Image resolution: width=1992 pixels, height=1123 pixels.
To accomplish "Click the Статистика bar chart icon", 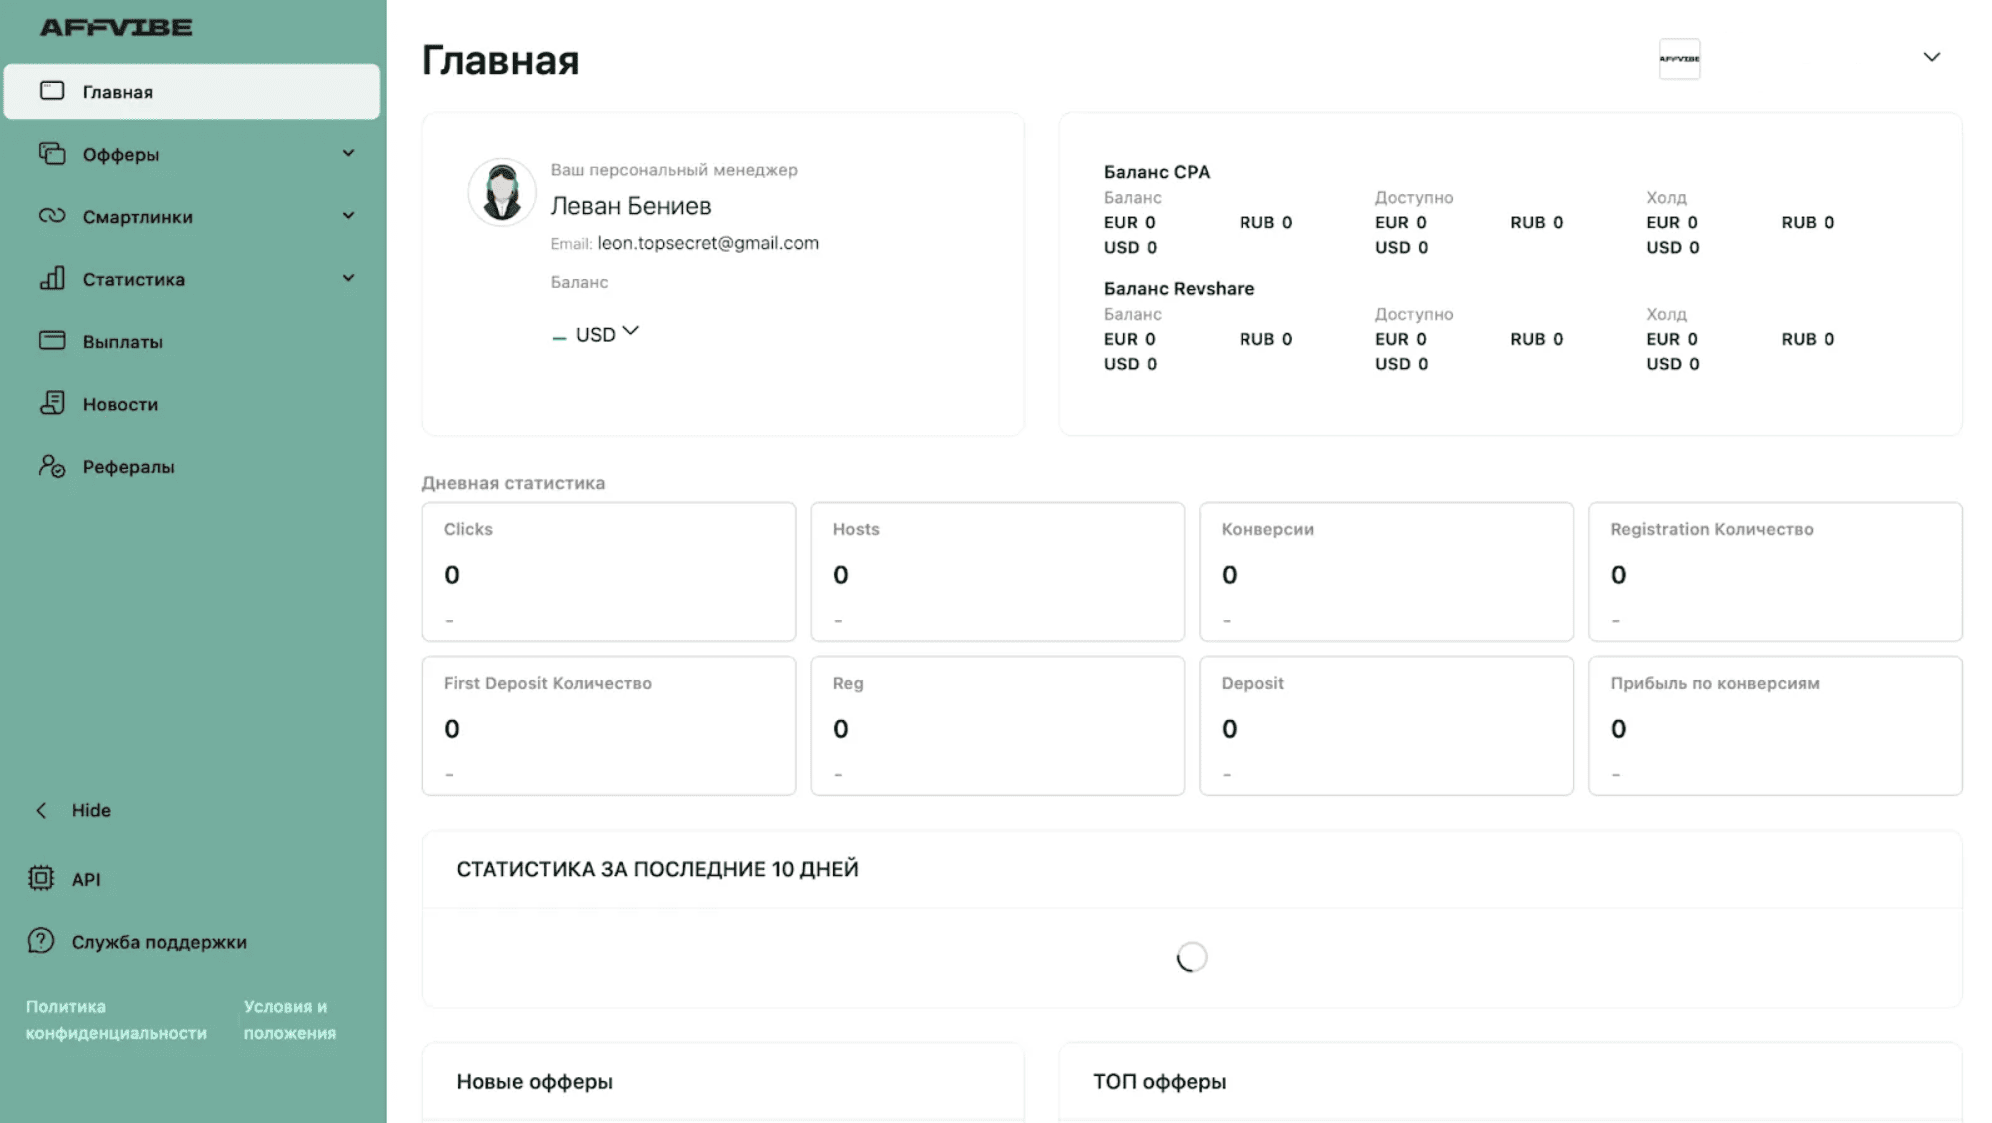I will 52,278.
